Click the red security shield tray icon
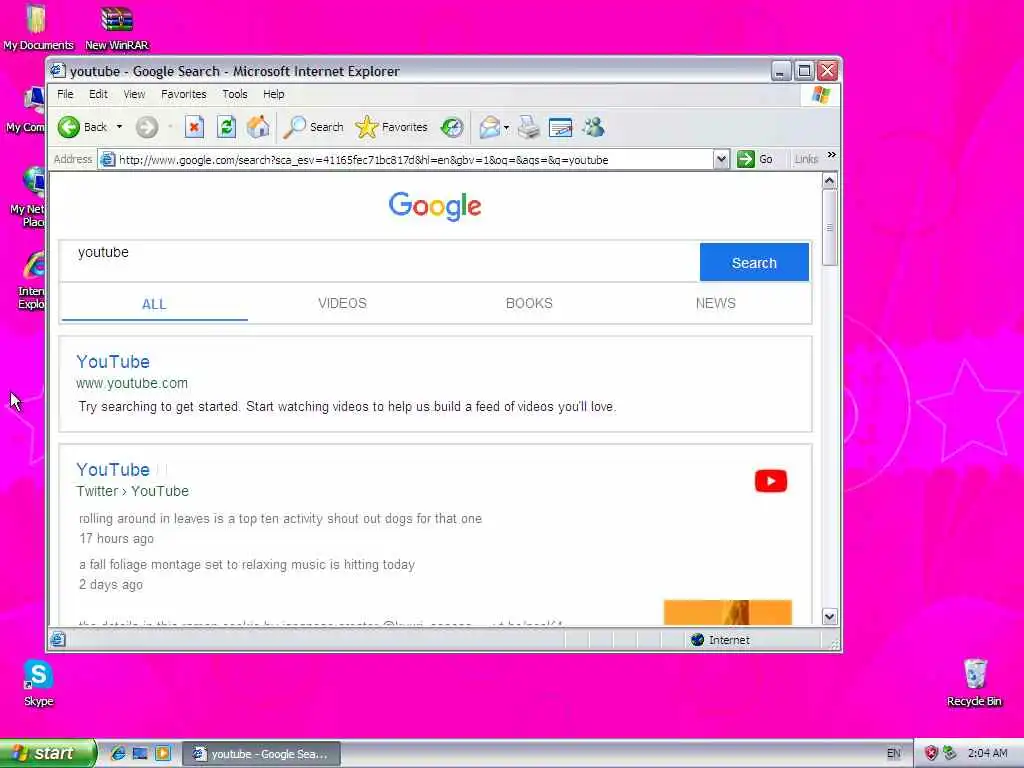 click(x=931, y=754)
